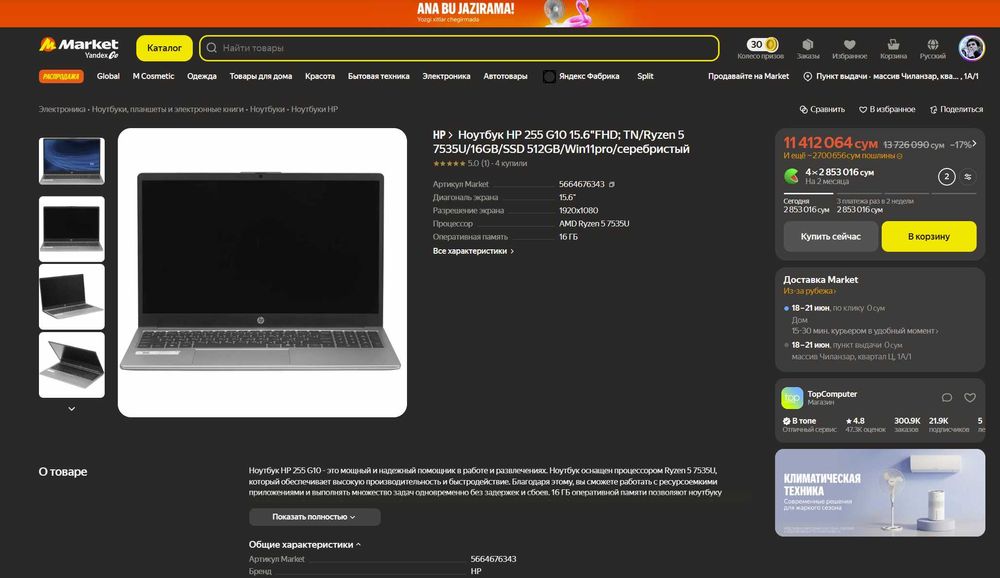Click the star rating 5.0 icon

click(x=449, y=164)
